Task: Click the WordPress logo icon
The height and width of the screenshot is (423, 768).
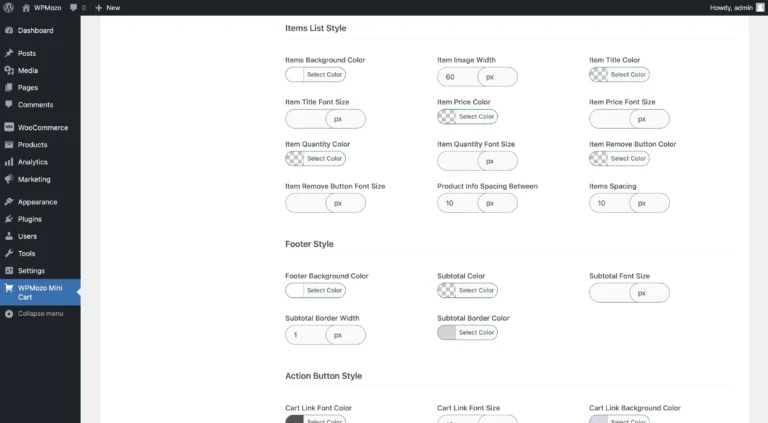Action: coord(8,7)
